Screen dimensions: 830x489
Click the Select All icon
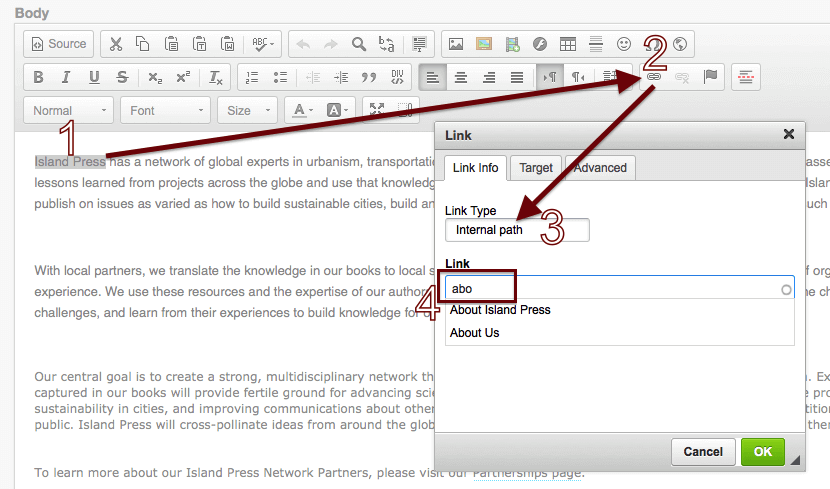[x=419, y=44]
